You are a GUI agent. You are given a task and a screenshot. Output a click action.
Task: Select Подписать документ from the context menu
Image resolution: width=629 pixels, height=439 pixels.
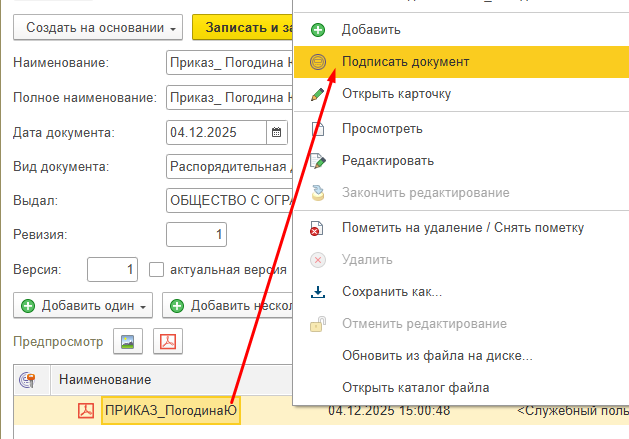(x=405, y=62)
